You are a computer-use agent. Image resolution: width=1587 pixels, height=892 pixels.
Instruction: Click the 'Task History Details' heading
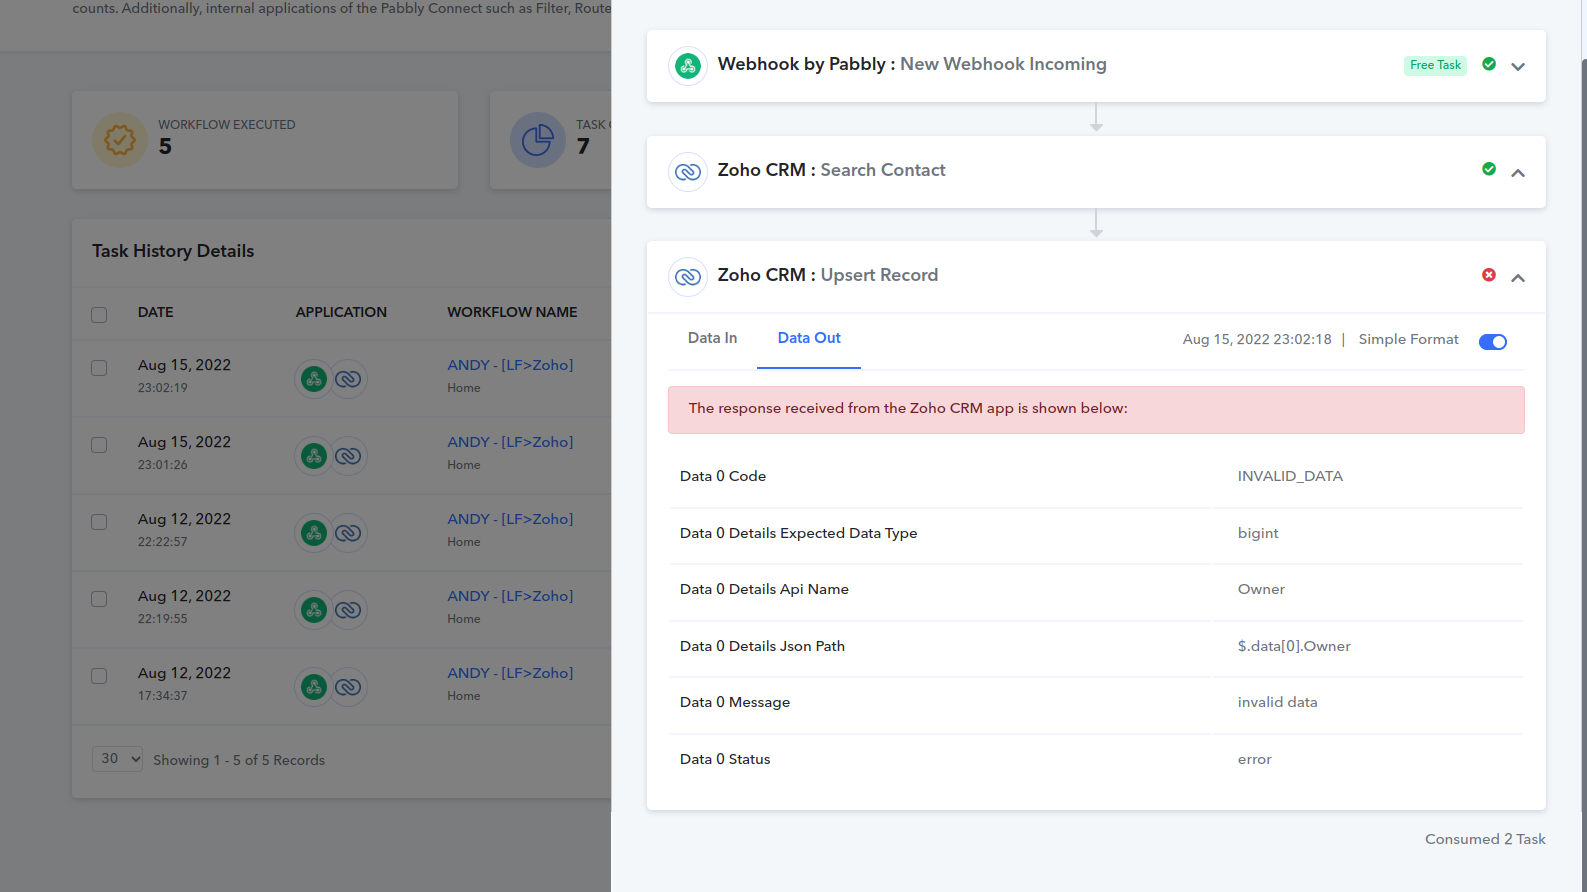coord(173,251)
